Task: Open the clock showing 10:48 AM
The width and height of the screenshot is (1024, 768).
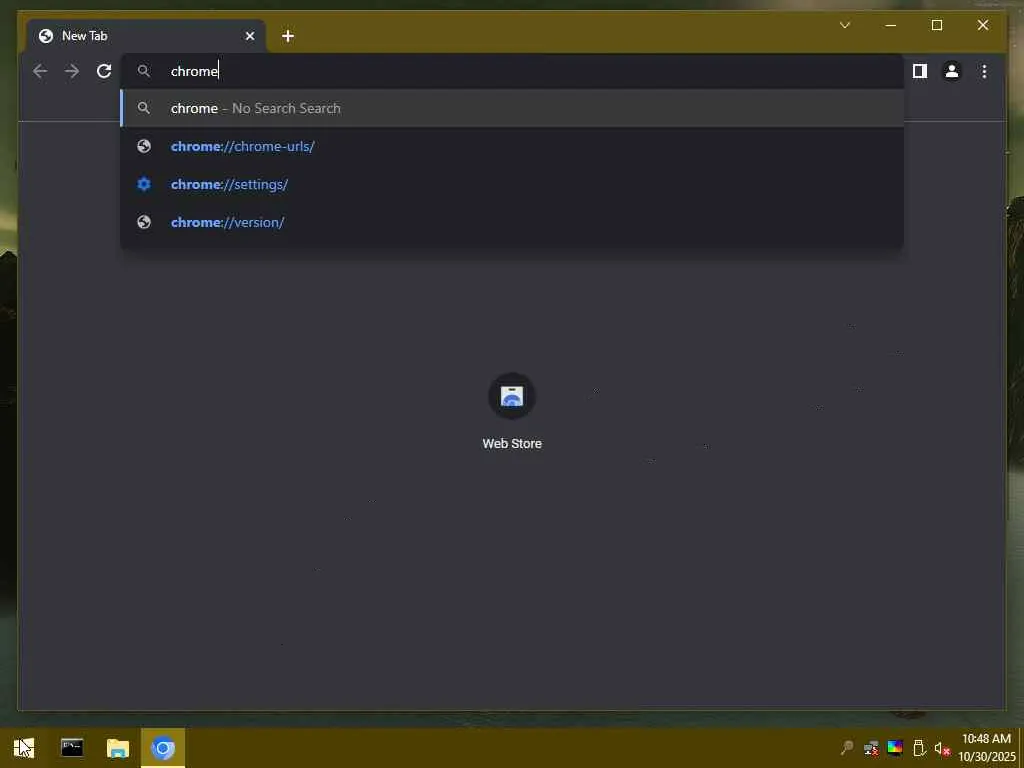Action: [x=987, y=748]
